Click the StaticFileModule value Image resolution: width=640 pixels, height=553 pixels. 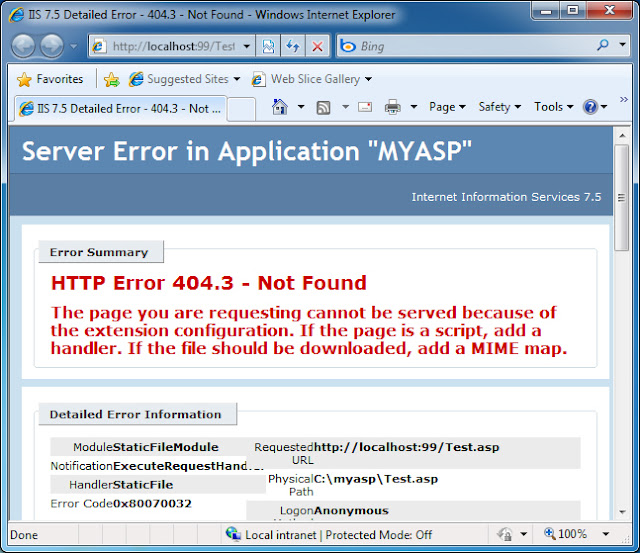[x=166, y=447]
